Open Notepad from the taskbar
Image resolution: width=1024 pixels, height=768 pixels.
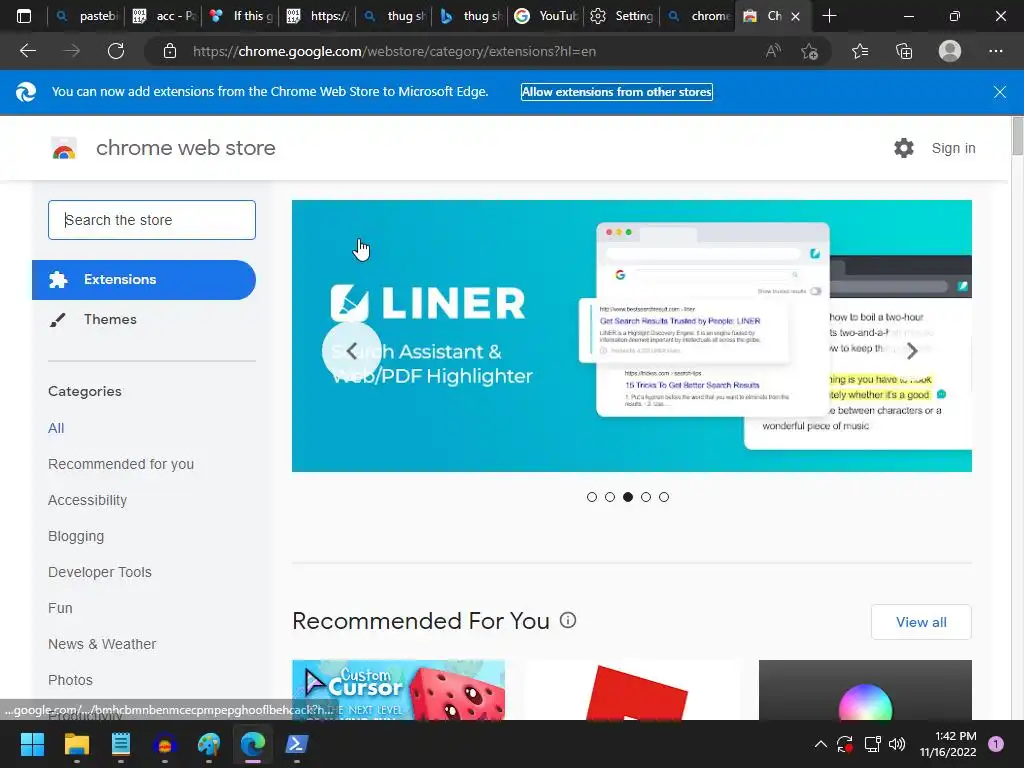click(x=121, y=744)
